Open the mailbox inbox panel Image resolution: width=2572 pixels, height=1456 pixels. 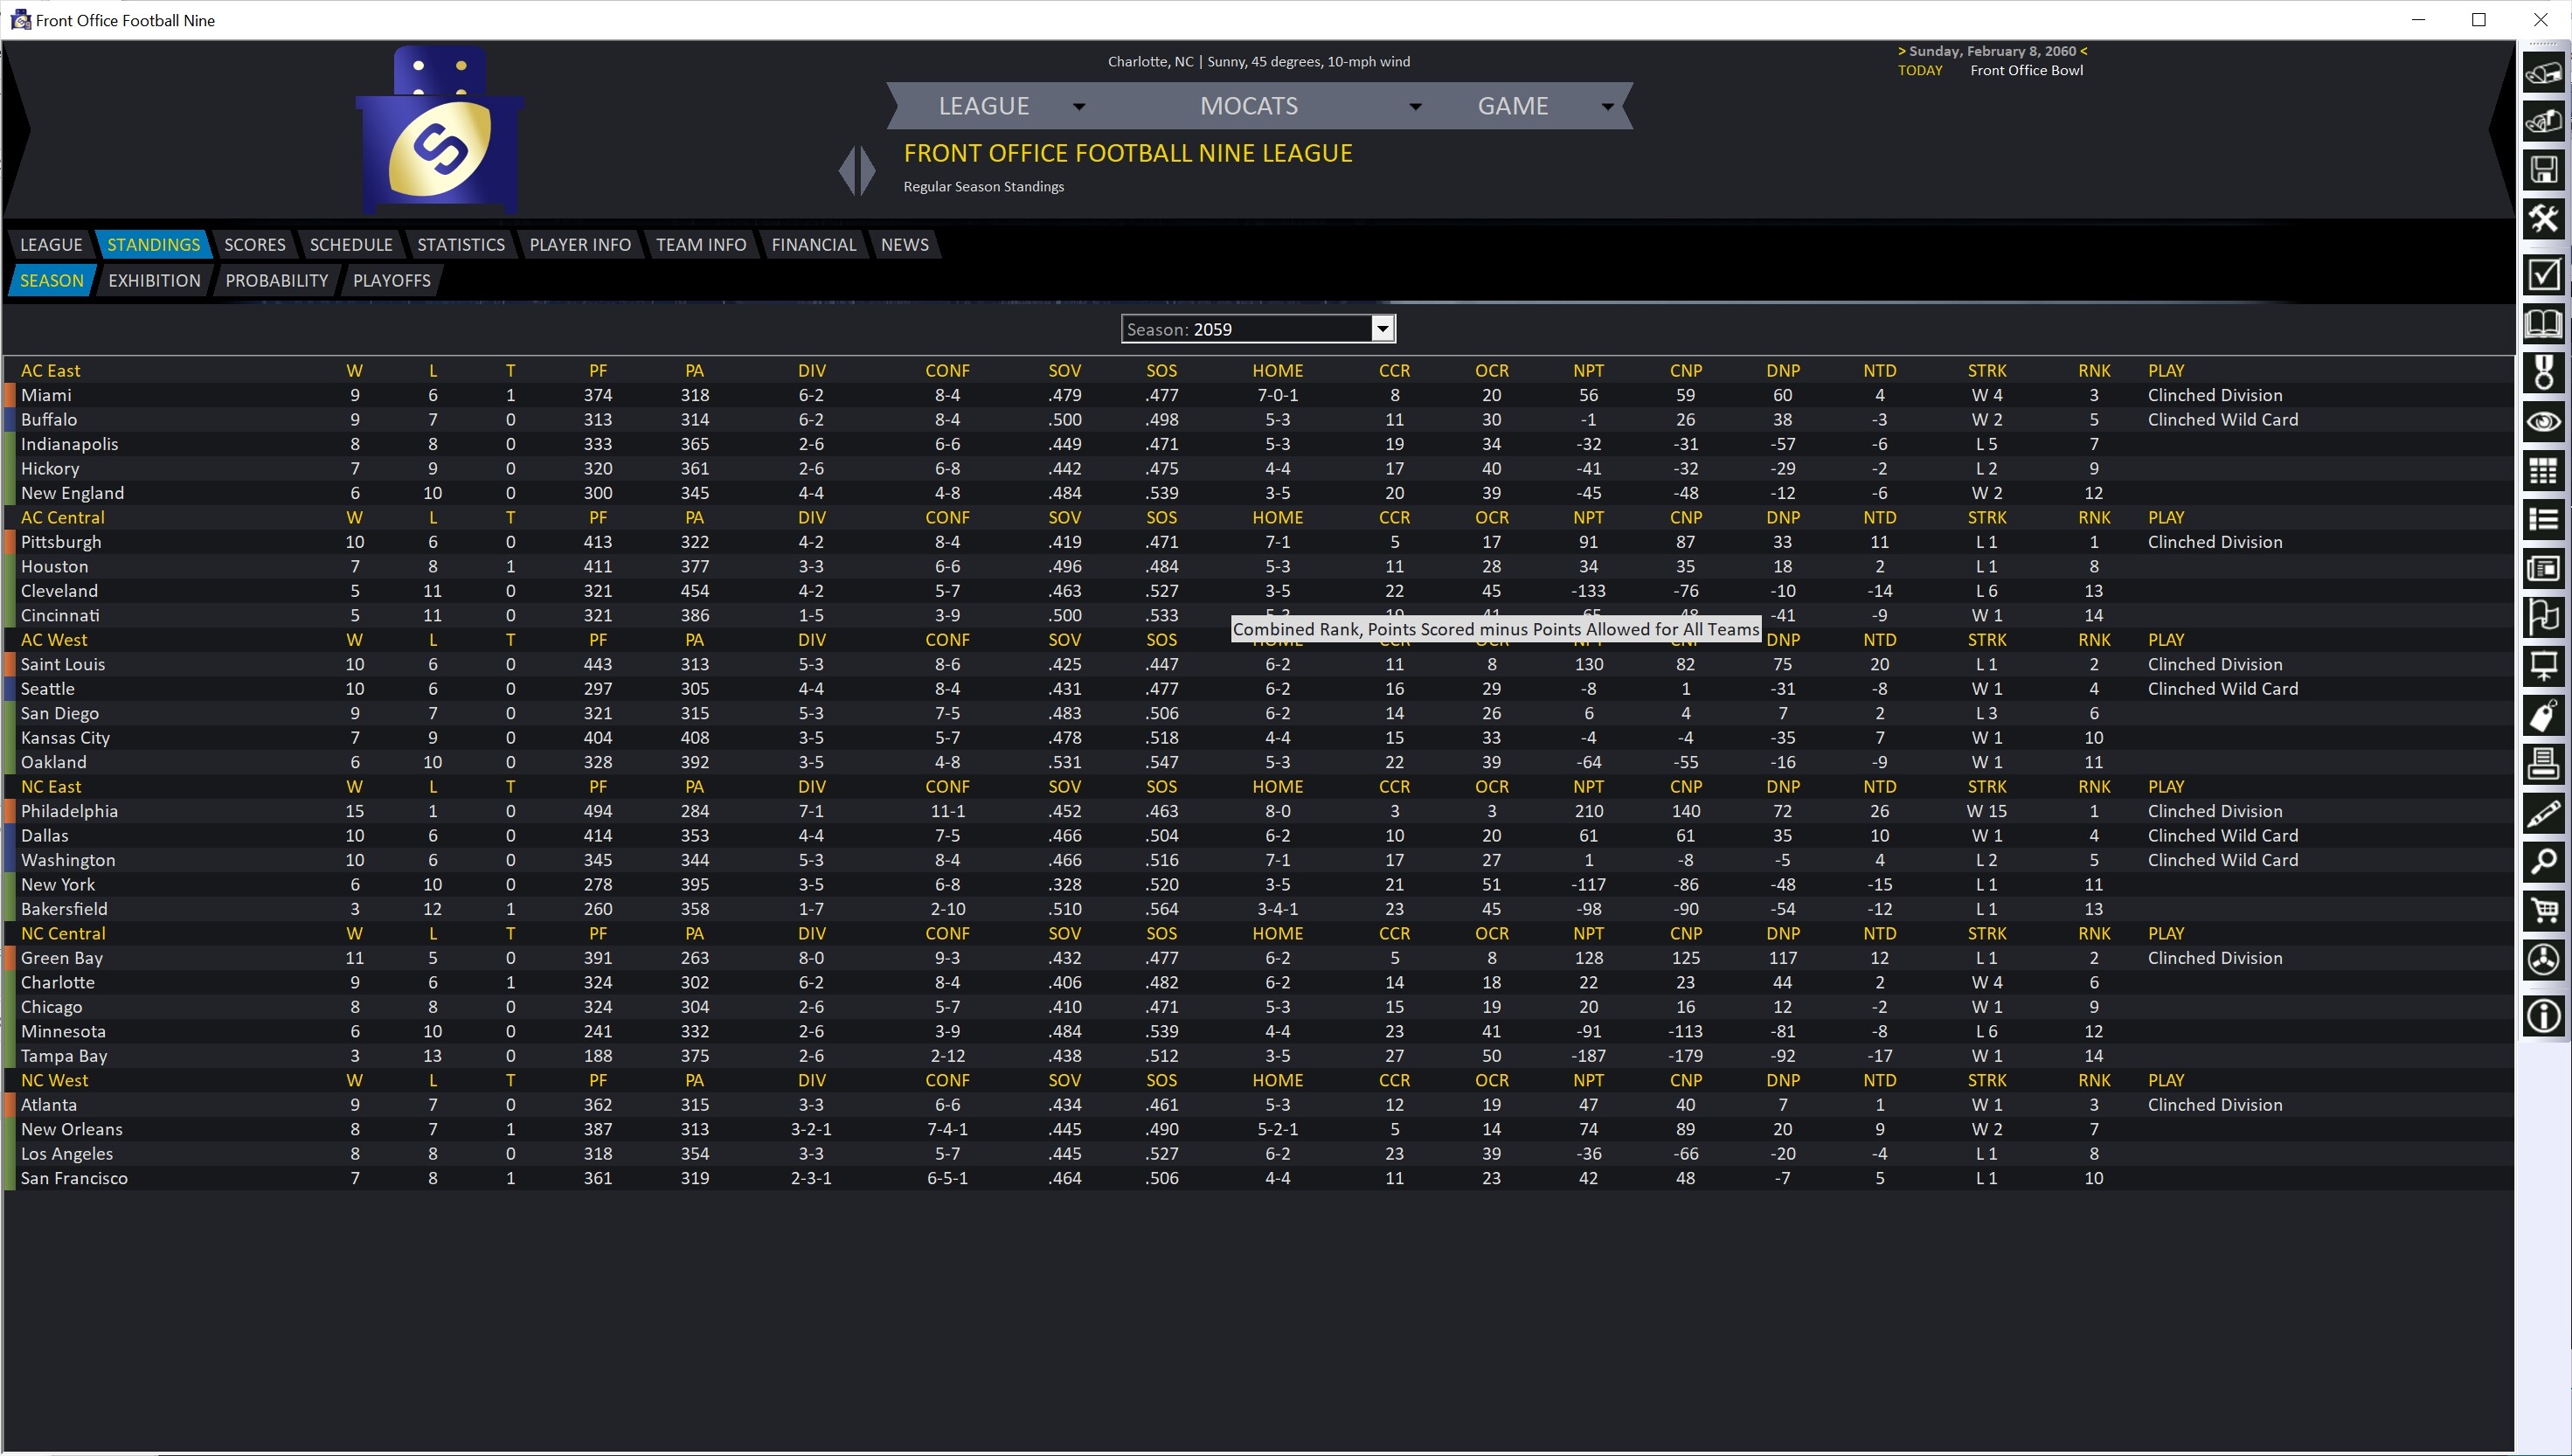click(2545, 75)
